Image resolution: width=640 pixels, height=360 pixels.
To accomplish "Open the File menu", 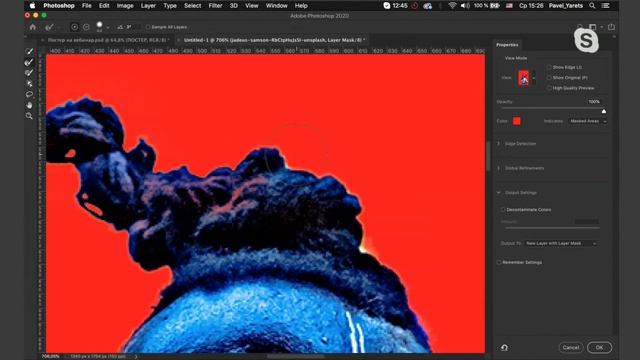I will (x=87, y=6).
